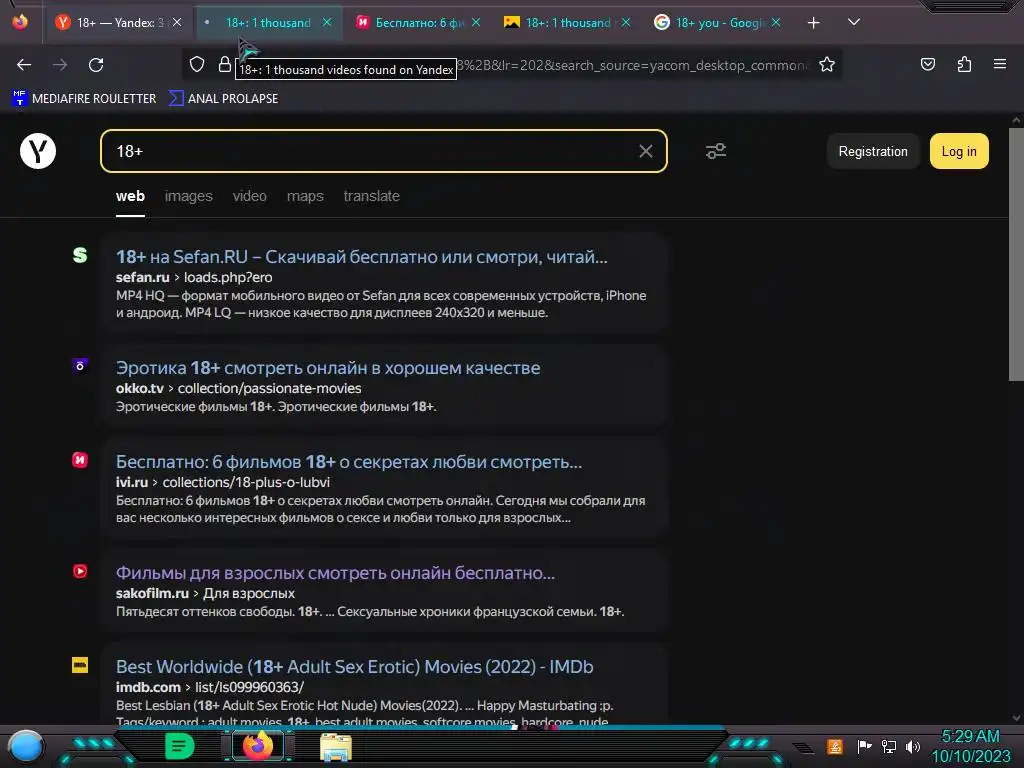Click ivi.ru domain link

(132, 483)
